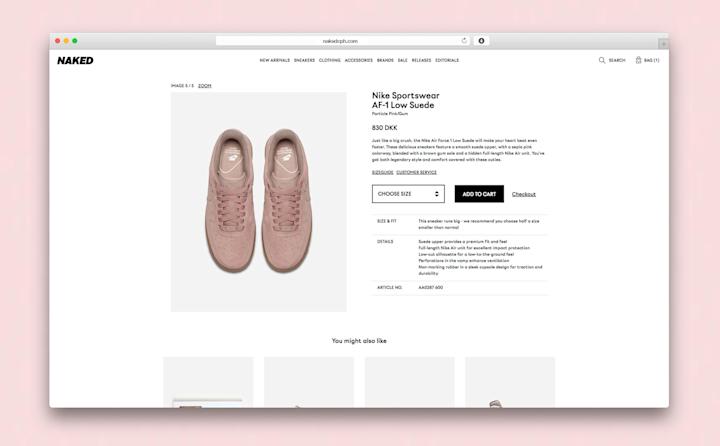Open the Sizeguide link
This screenshot has width=720, height=446.
pyautogui.click(x=382, y=172)
